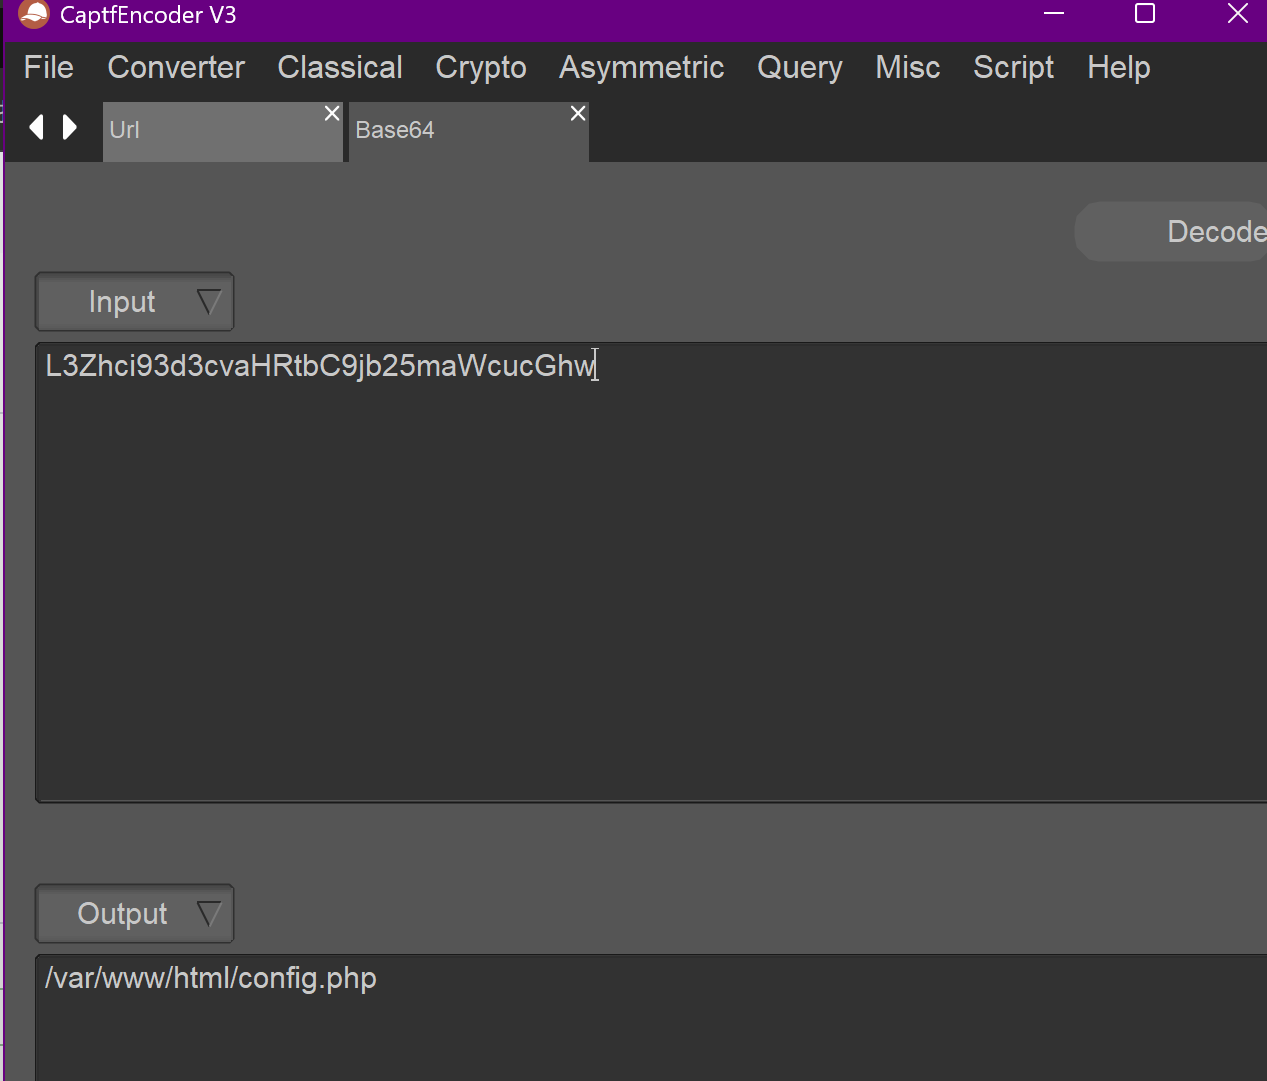Close the Base64 tab
Screen dimensions: 1267x1081
click(578, 114)
